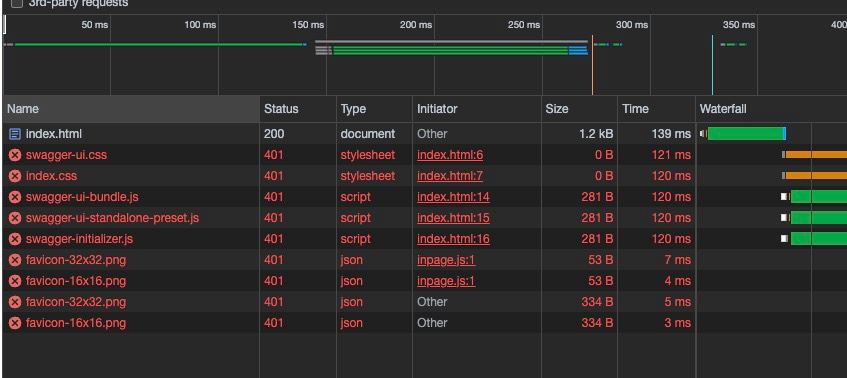The image size is (847, 378).
Task: Click the 300 ms tick label in overview
Action: [x=632, y=25]
